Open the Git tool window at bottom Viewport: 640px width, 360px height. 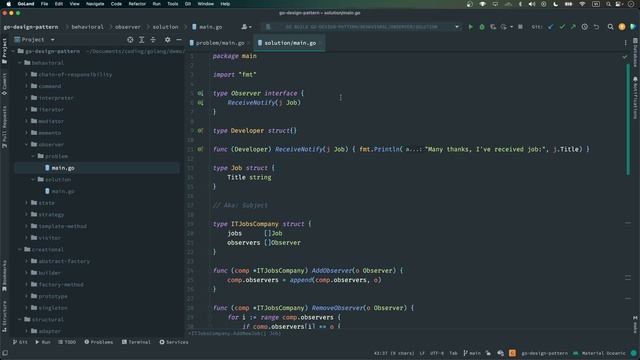[20, 342]
